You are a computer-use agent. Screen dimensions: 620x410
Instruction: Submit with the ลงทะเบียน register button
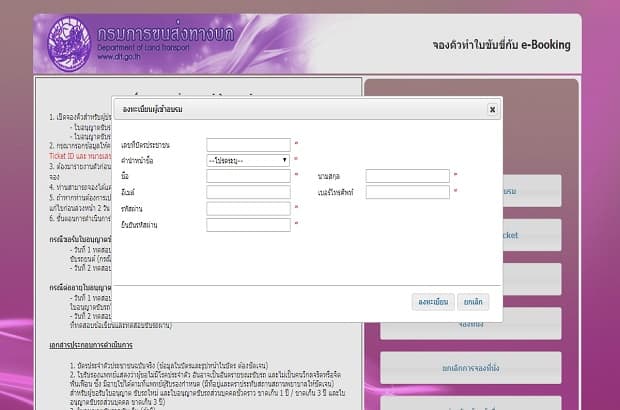(433, 302)
